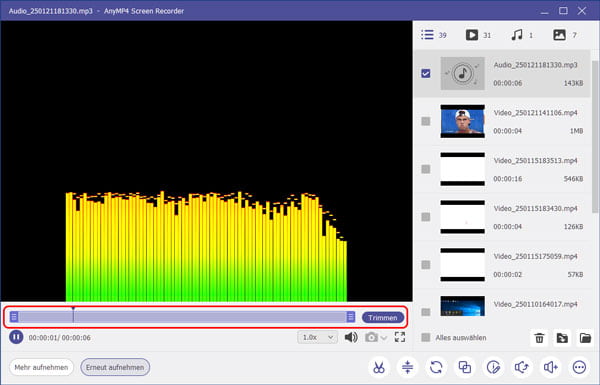Viewport: 600px width, 385px height.
Task: Click the volume booster icon
Action: tap(551, 367)
